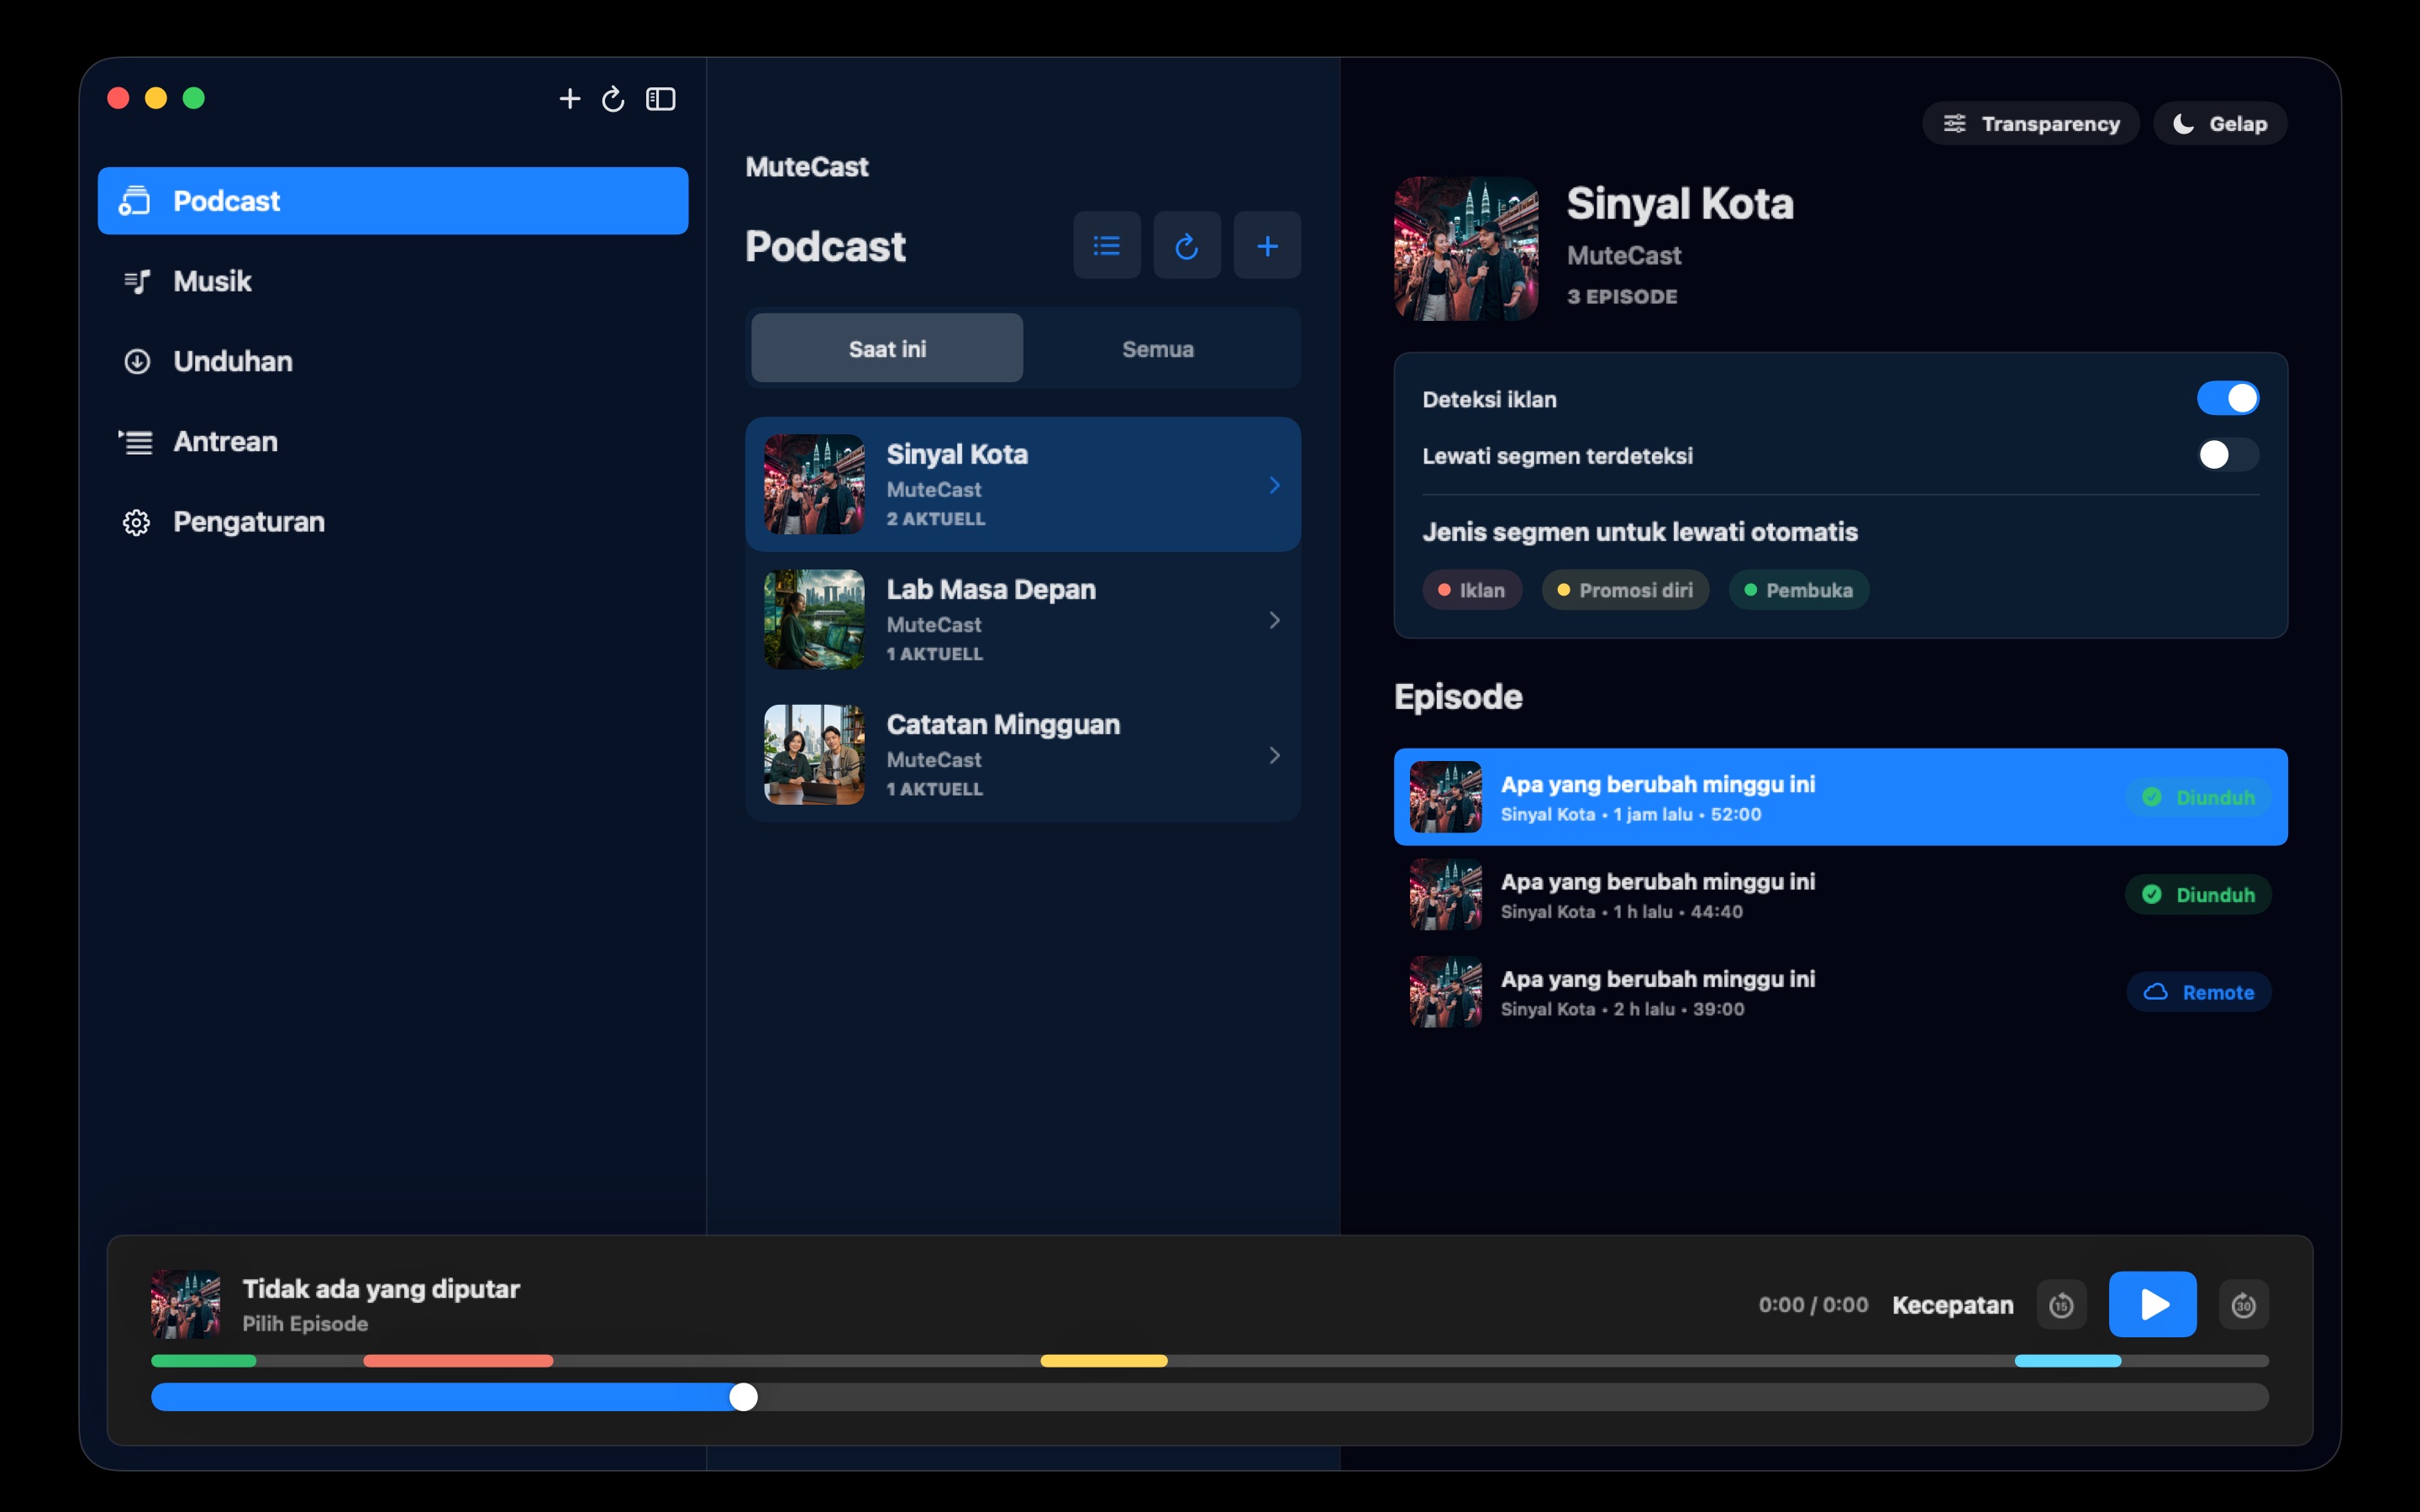Click the blue add podcast plus button
This screenshot has width=2420, height=1512.
click(1267, 245)
